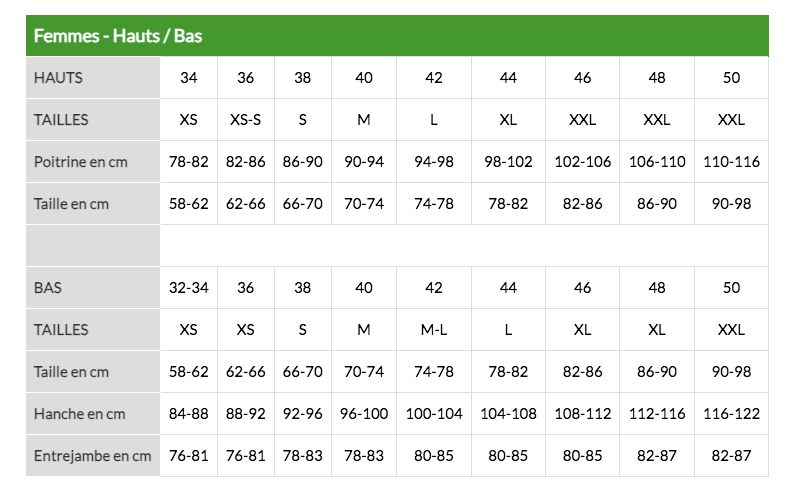This screenshot has height=500, width=811.
Task: Click the 102-106 chest measurement cell
Action: tap(582, 162)
